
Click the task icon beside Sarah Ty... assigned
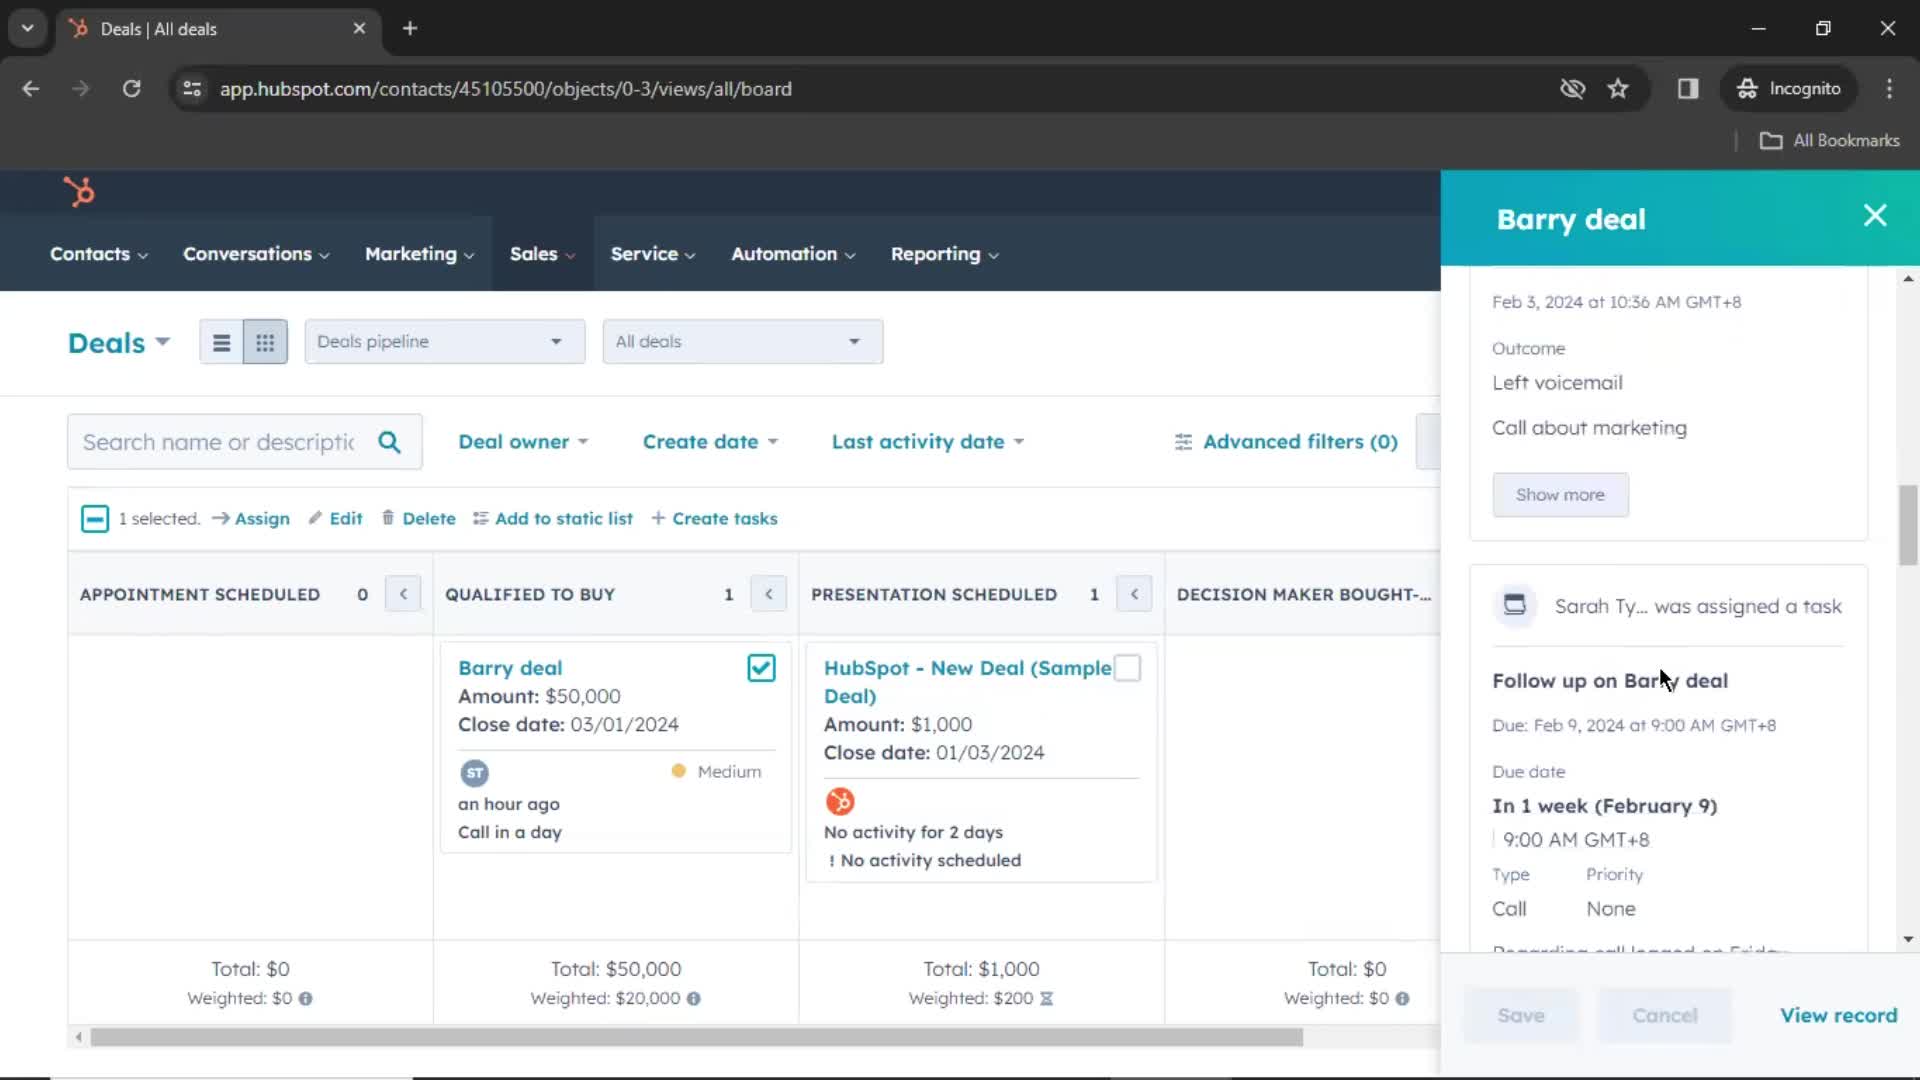(1515, 605)
